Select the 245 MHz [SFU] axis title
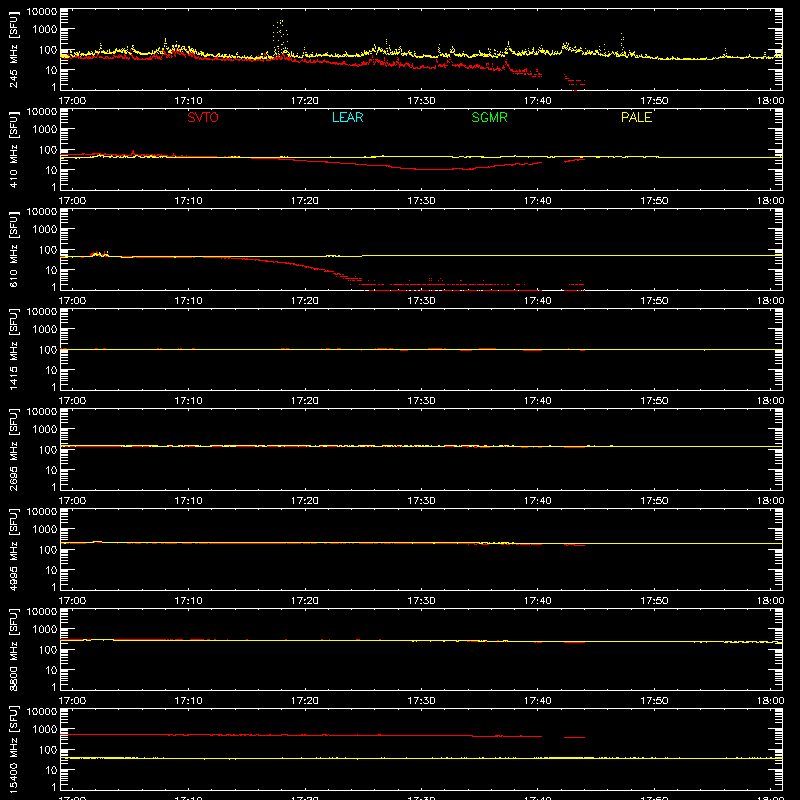 point(13,49)
